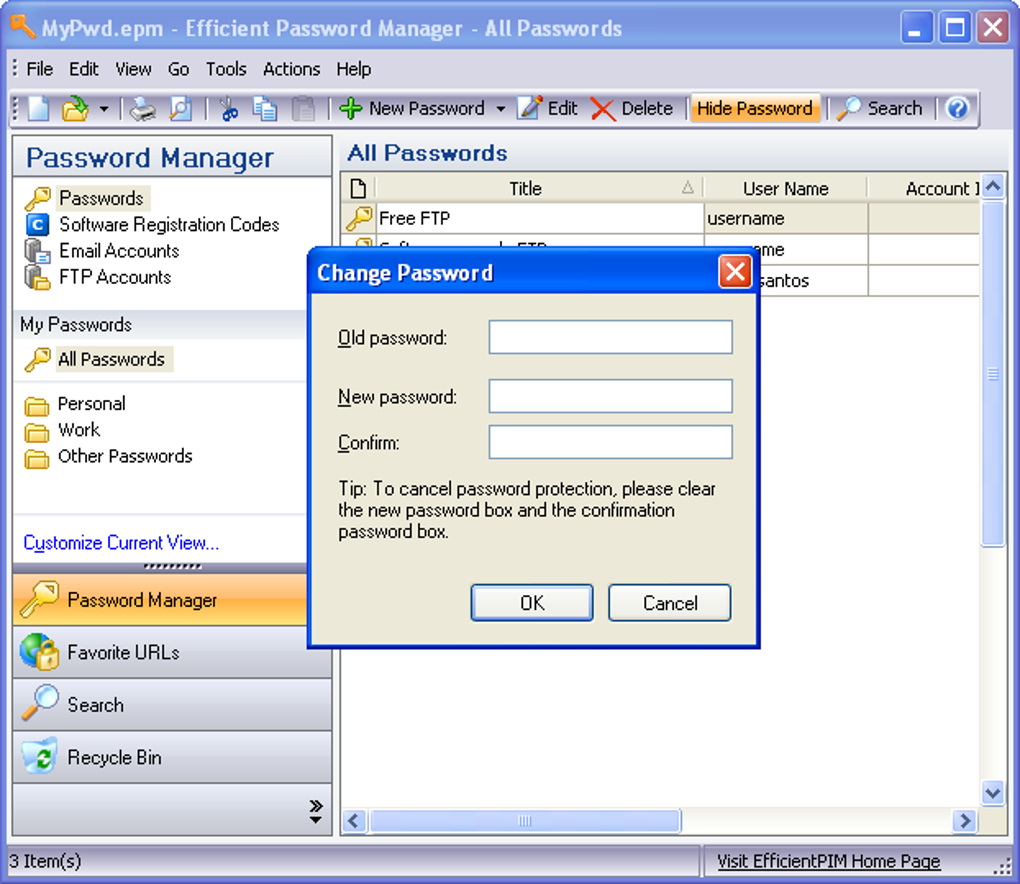Image resolution: width=1020 pixels, height=884 pixels.
Task: Click the Recycle Bin icon
Action: [40, 757]
